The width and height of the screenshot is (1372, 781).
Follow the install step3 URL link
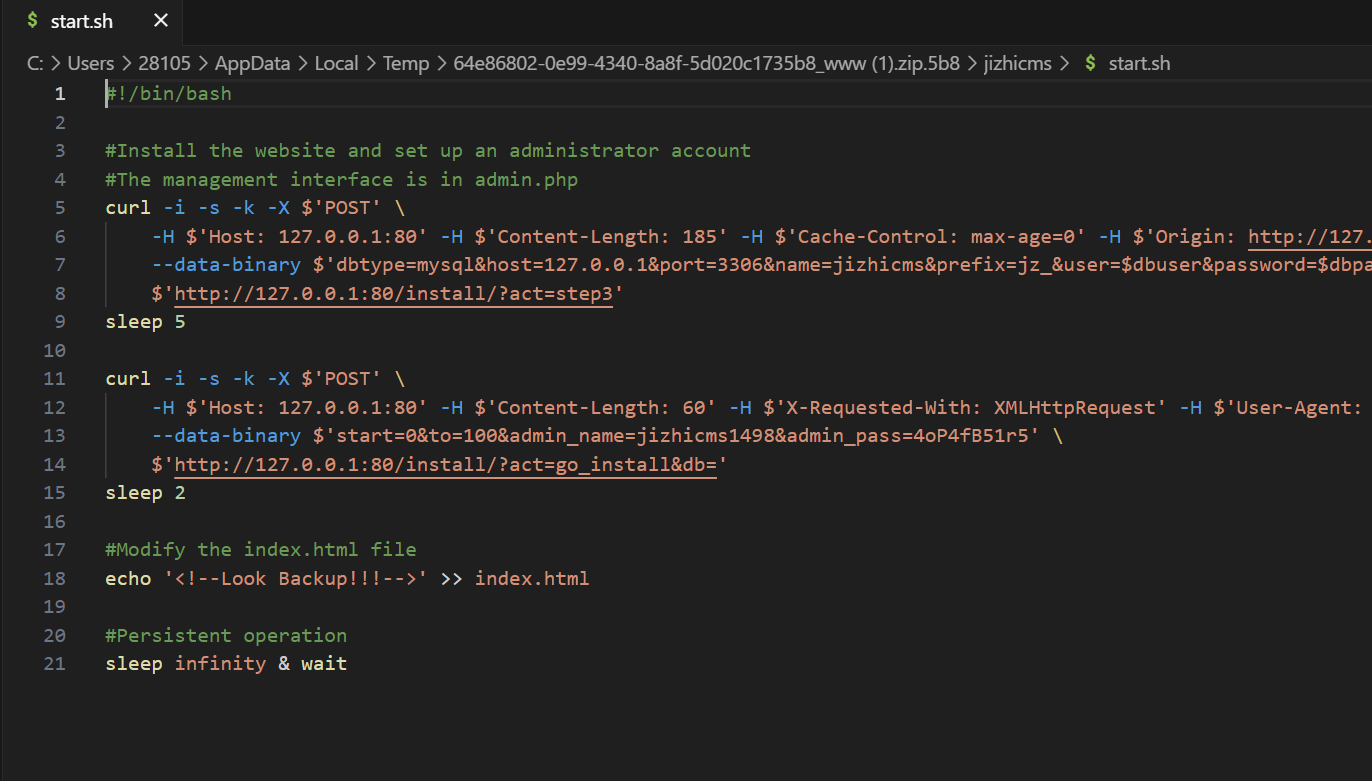[393, 294]
